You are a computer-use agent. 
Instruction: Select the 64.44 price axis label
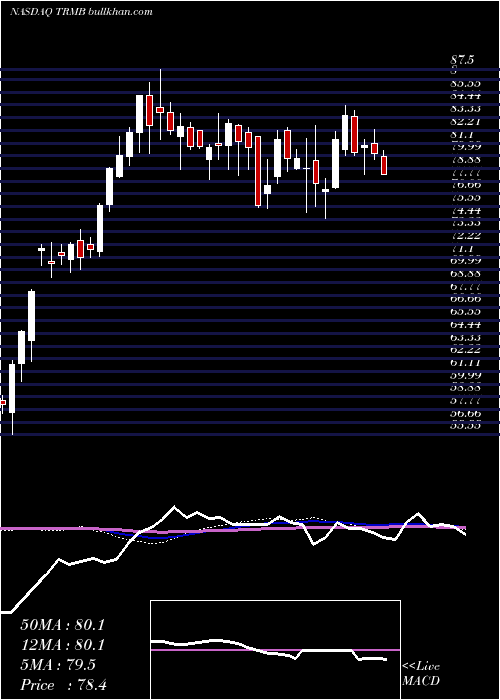click(465, 324)
